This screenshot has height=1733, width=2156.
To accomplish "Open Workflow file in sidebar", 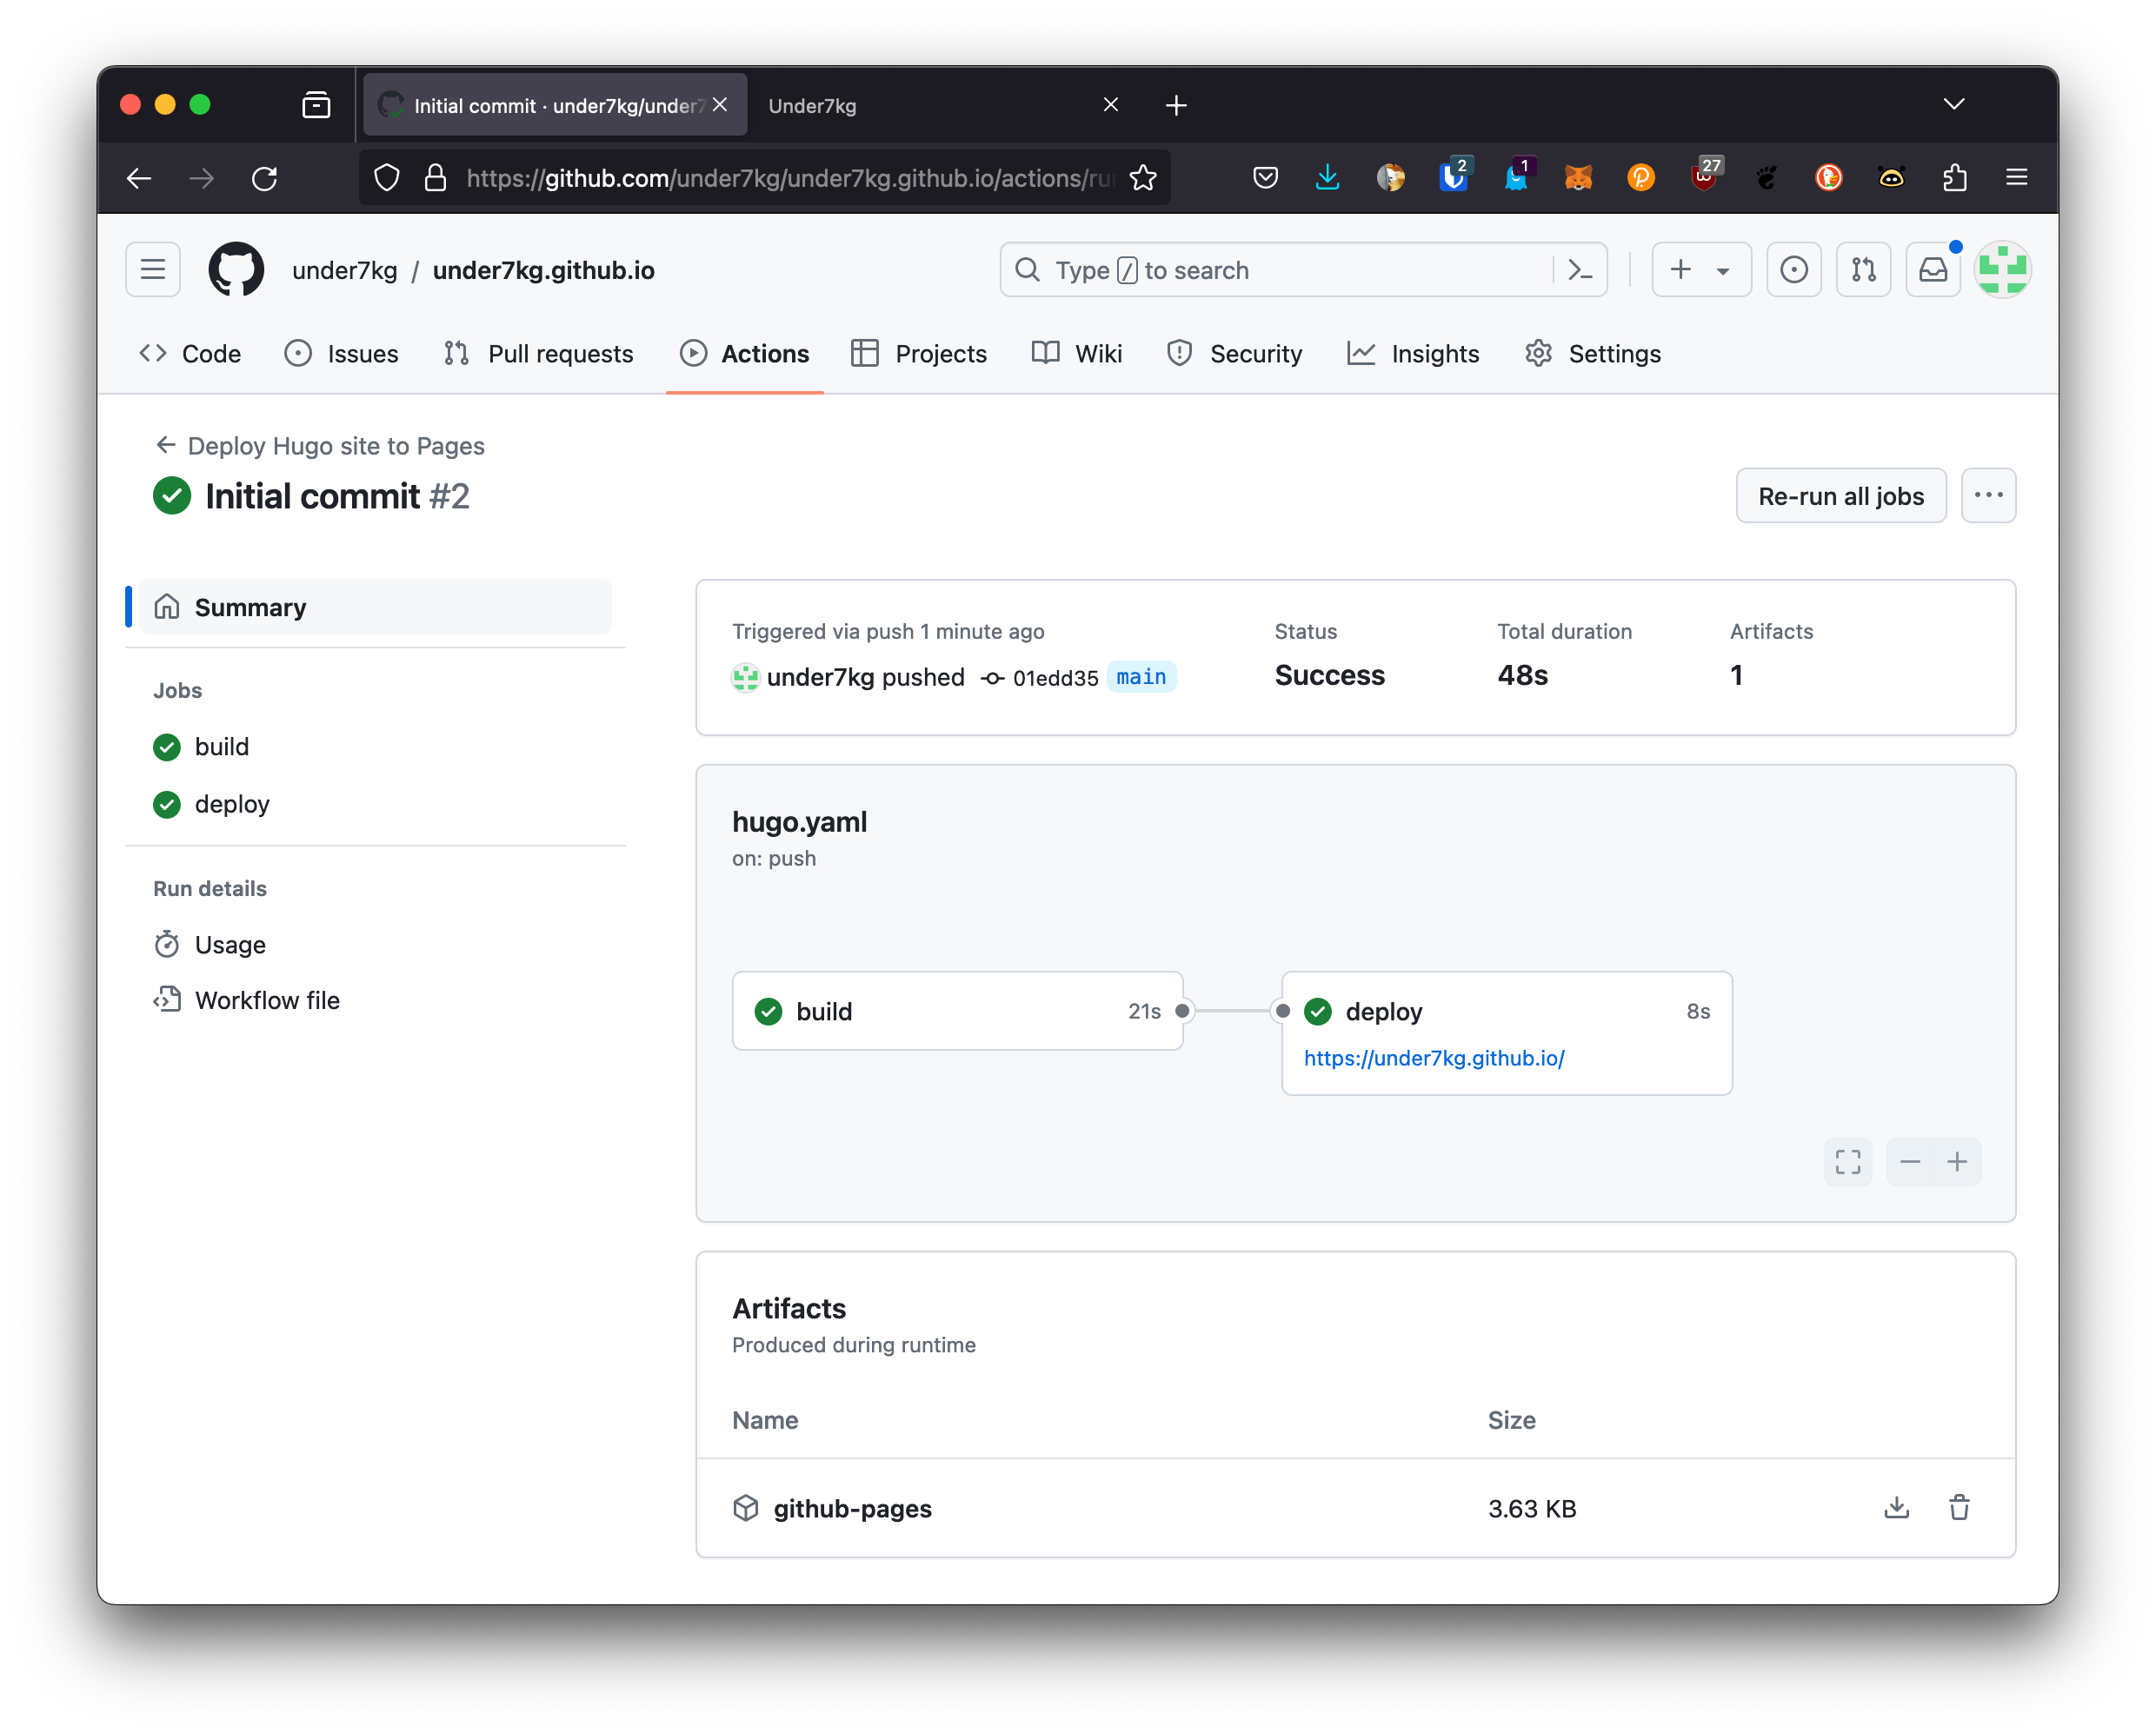I will [247, 1000].
